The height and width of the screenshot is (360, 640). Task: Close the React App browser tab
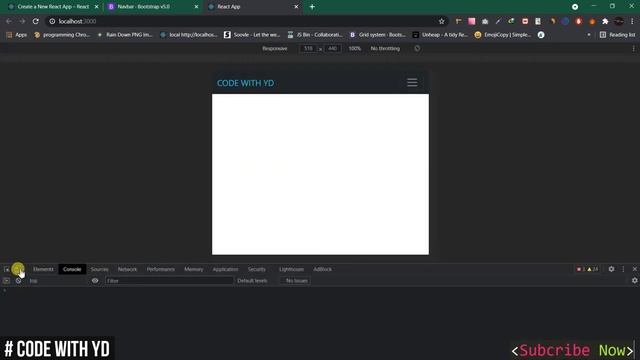(296, 7)
